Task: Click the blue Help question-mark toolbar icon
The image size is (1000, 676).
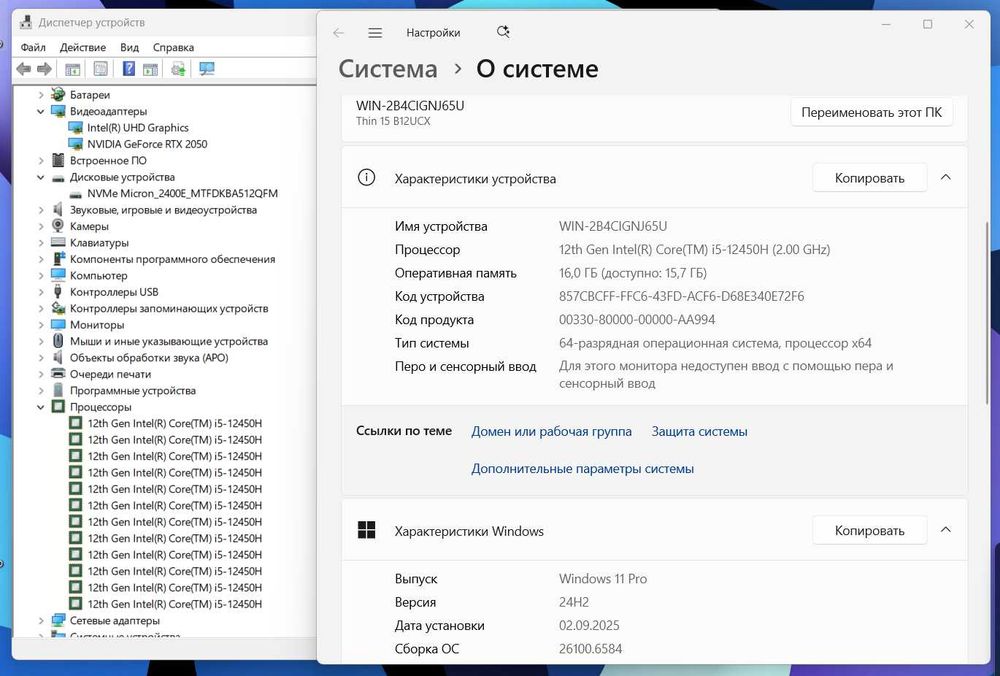Action: coord(129,68)
